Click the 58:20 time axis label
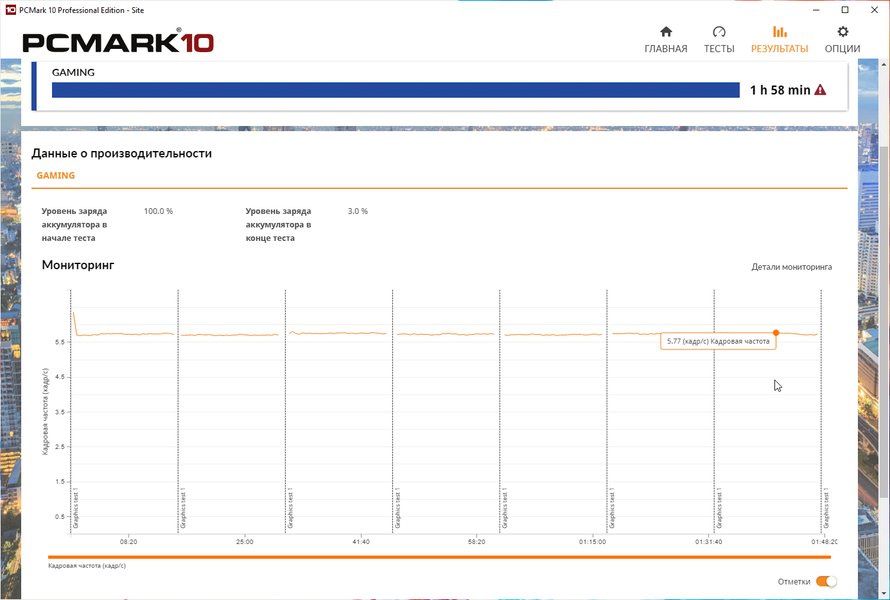The width and height of the screenshot is (890, 600). pos(477,542)
